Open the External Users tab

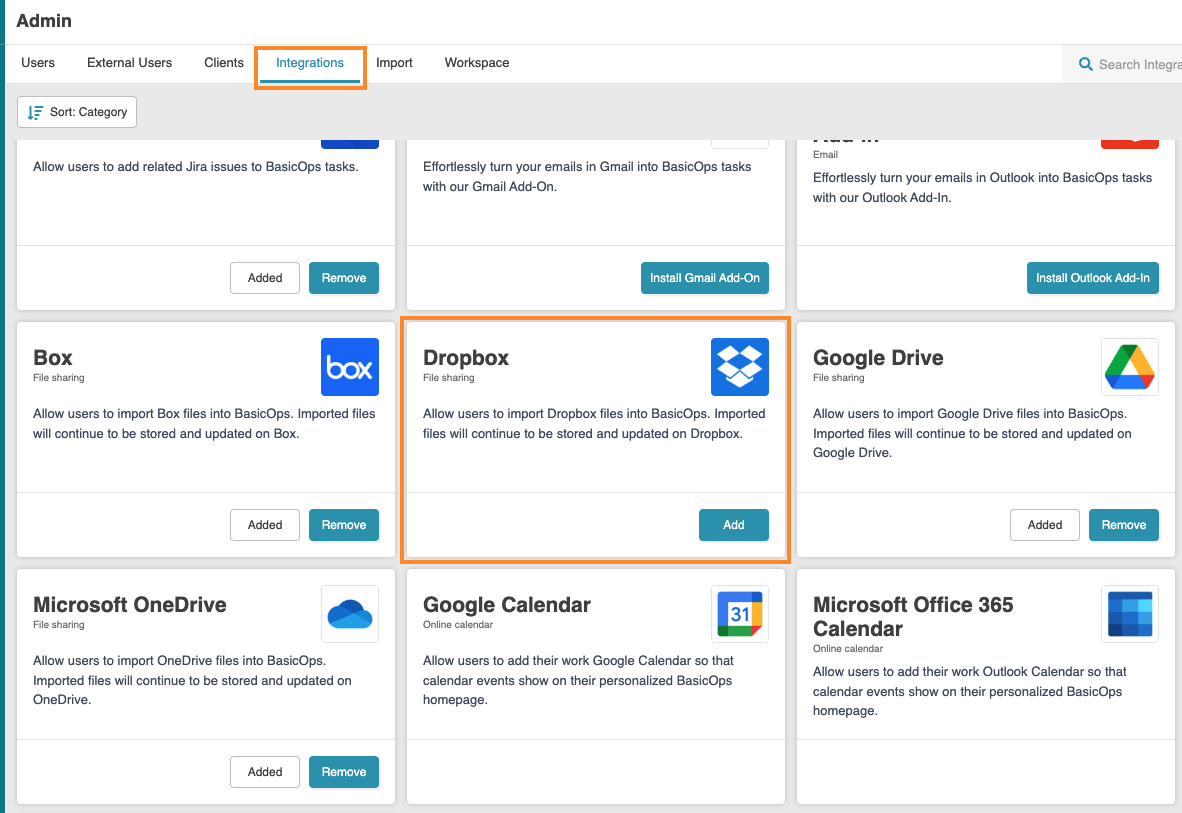[129, 62]
